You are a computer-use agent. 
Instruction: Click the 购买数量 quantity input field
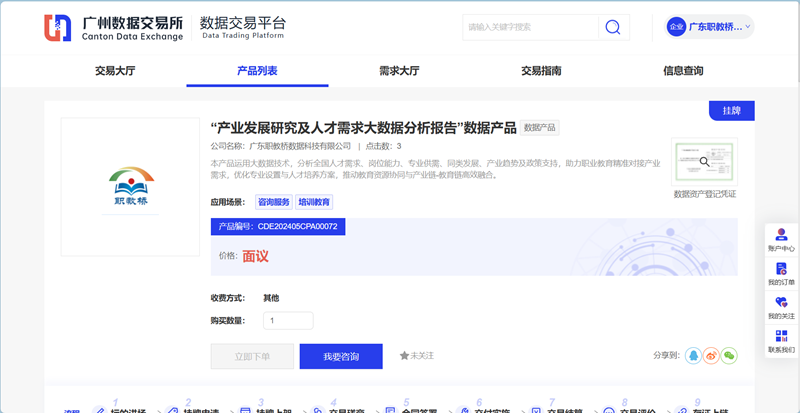pos(288,321)
